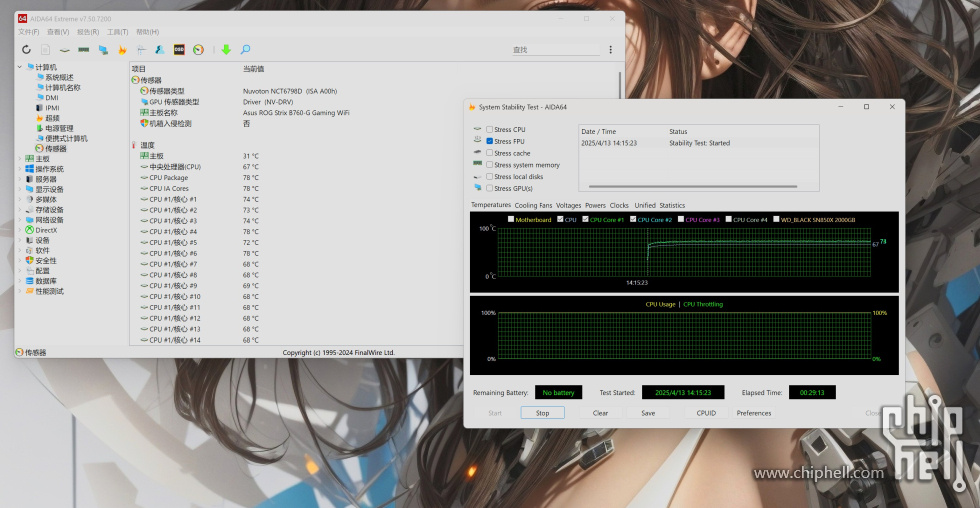This screenshot has height=508, width=980.
Task: Expand the 操作系统 tree node
Action: (x=20, y=169)
